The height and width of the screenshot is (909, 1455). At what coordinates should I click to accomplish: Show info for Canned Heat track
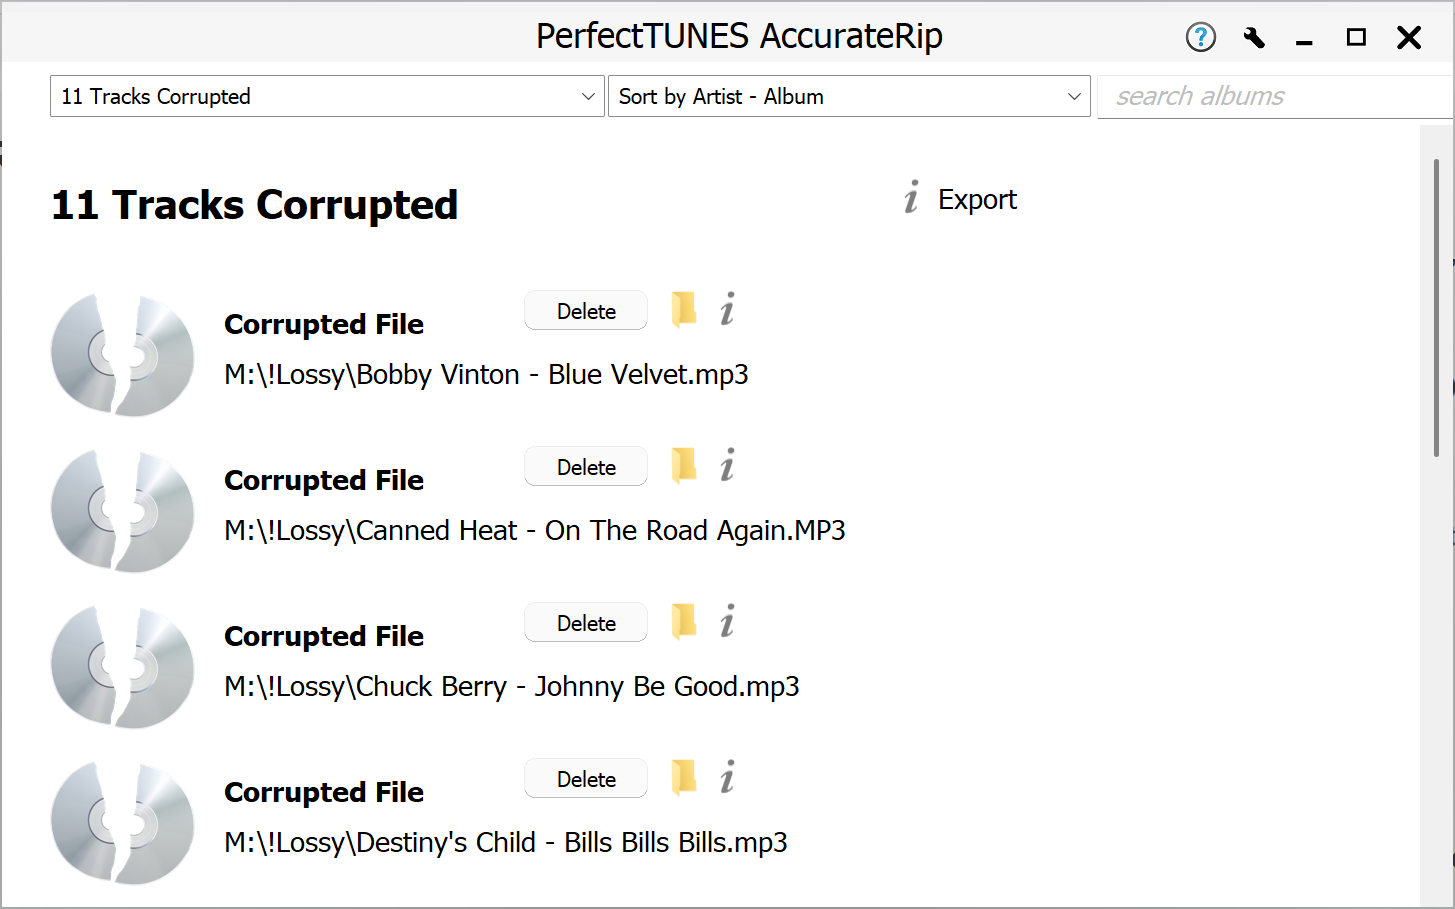click(727, 466)
